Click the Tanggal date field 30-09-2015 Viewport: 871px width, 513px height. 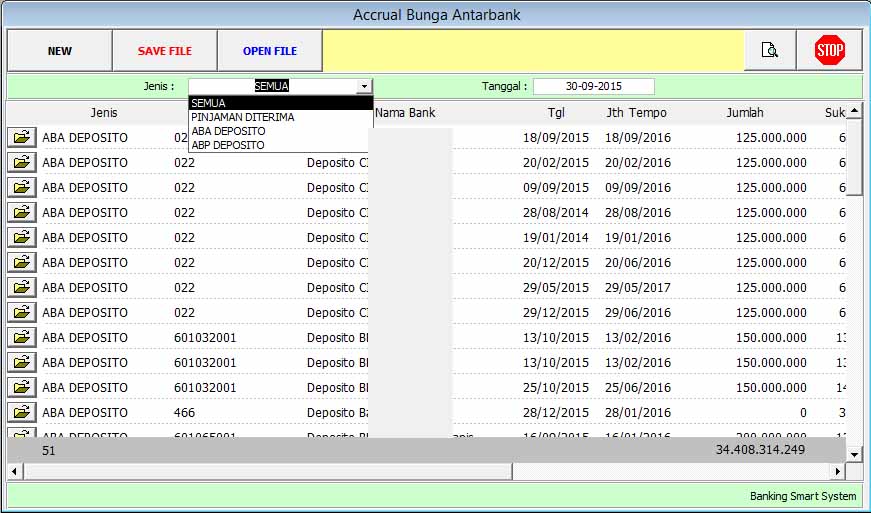594,87
